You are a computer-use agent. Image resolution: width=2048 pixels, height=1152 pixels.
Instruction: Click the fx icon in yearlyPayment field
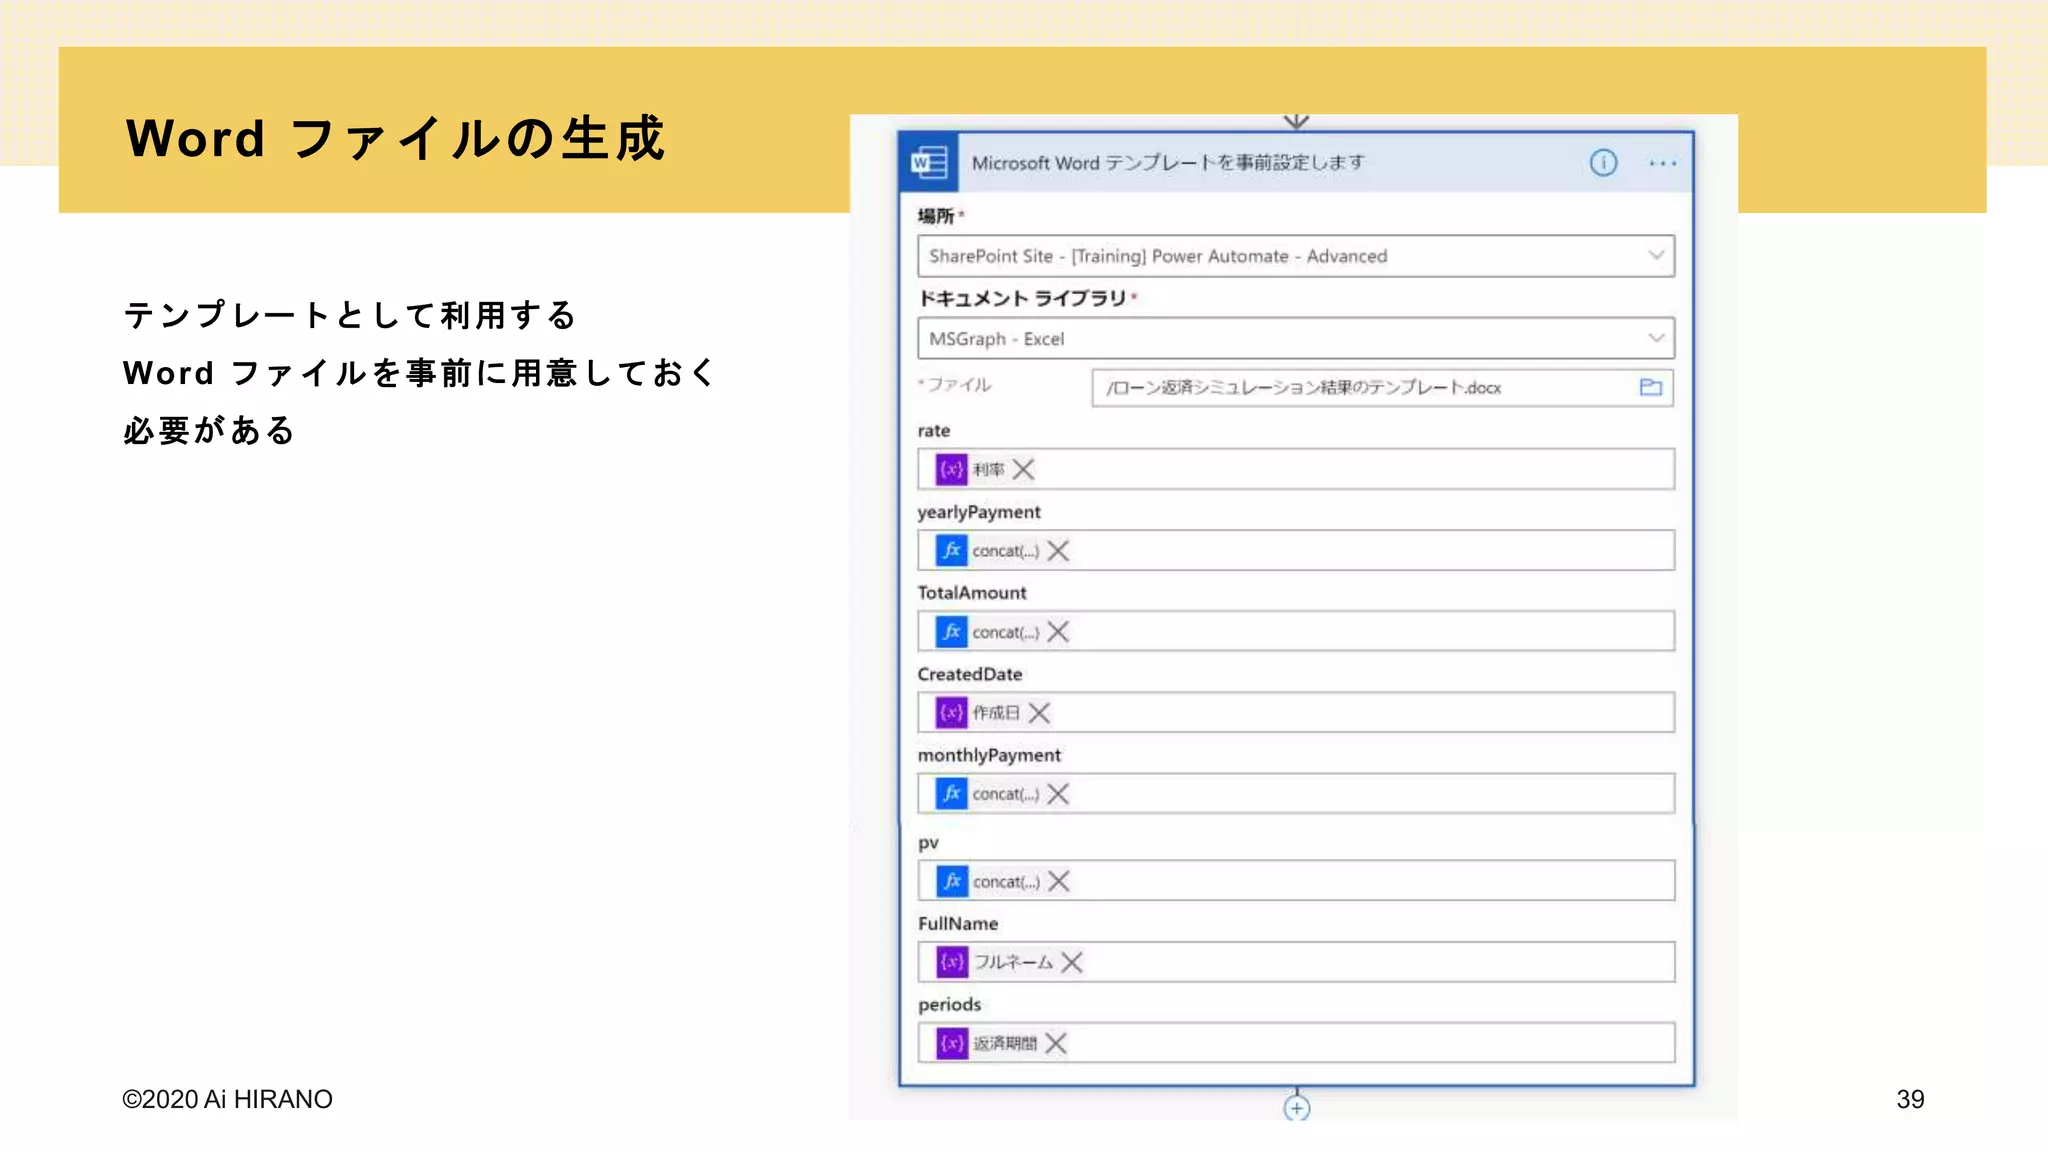coord(951,550)
